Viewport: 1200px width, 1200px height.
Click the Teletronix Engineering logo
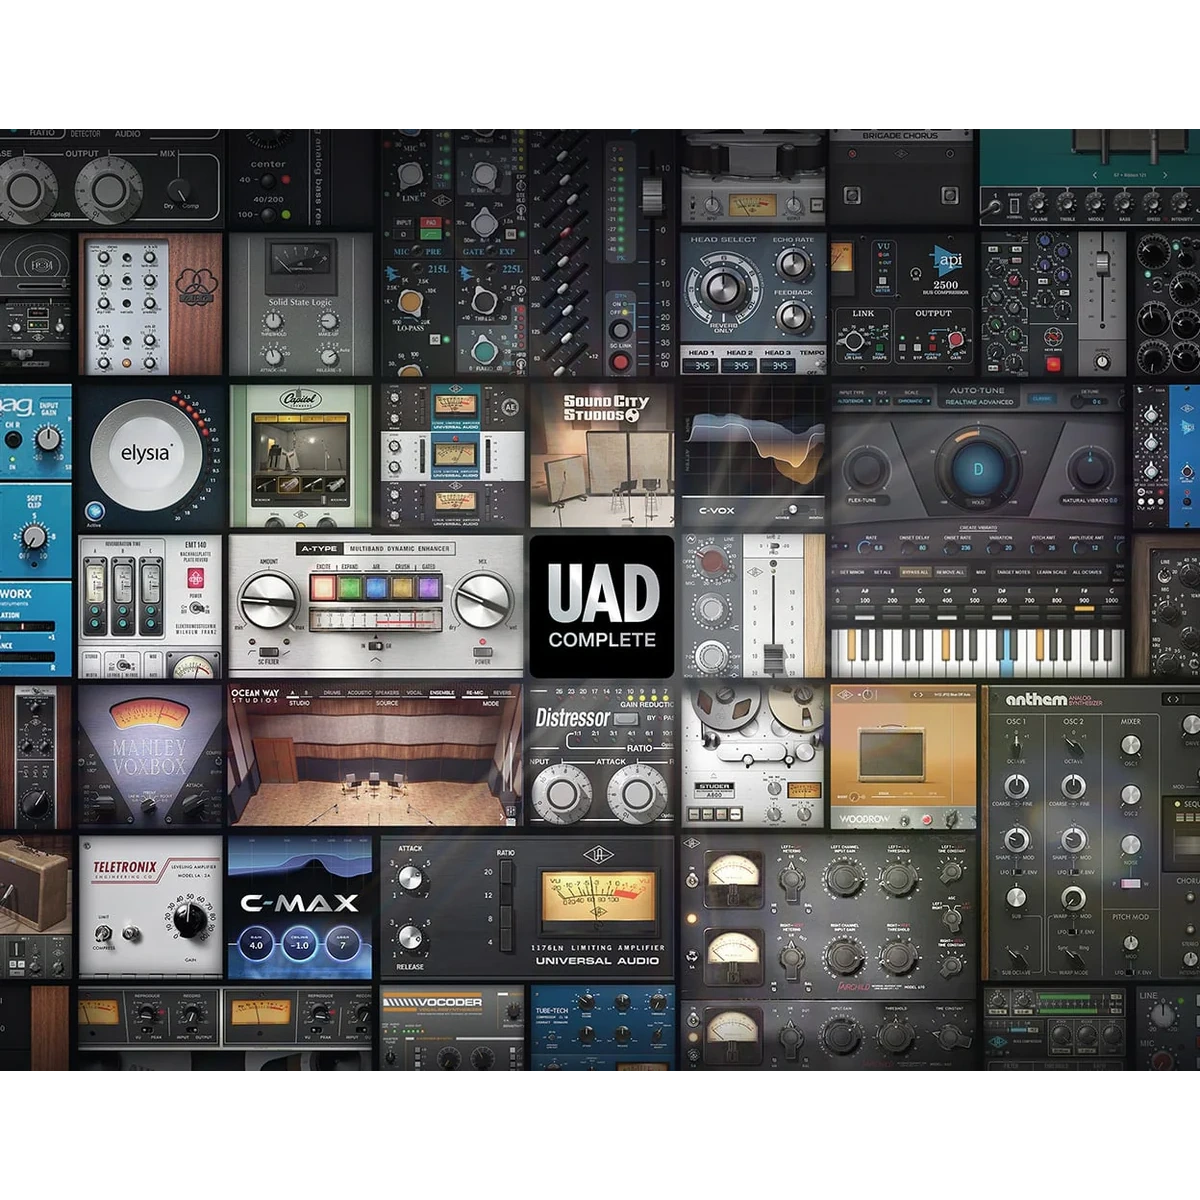click(124, 869)
